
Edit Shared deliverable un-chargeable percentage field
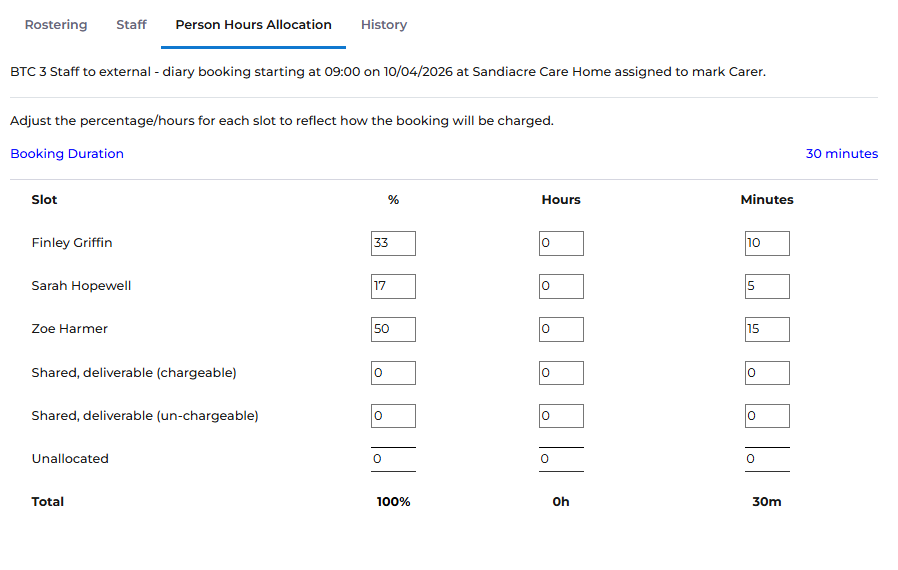393,416
